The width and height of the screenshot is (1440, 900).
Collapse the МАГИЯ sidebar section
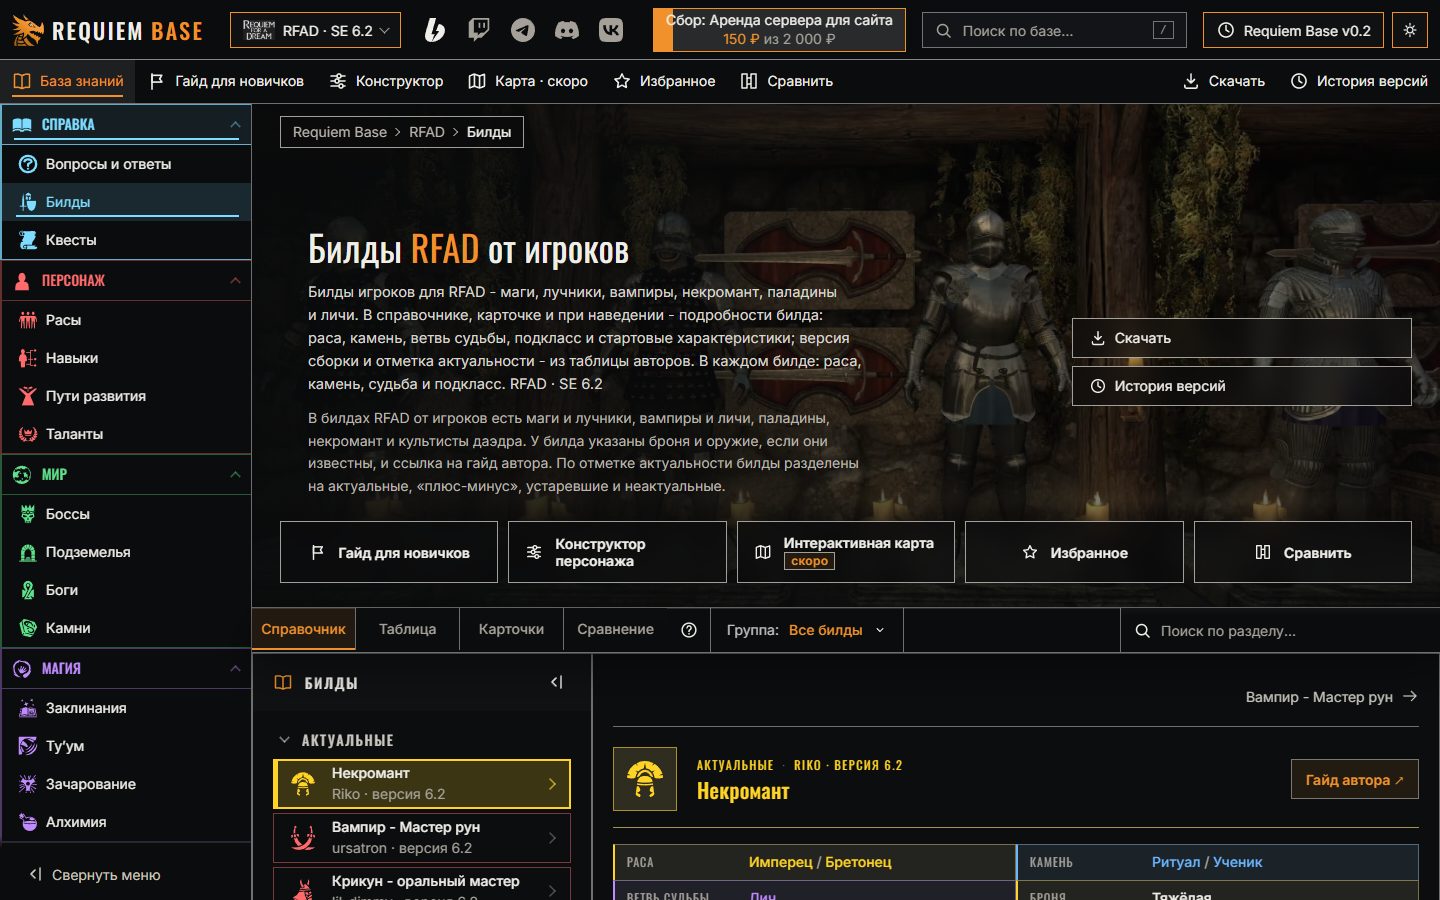pyautogui.click(x=126, y=668)
